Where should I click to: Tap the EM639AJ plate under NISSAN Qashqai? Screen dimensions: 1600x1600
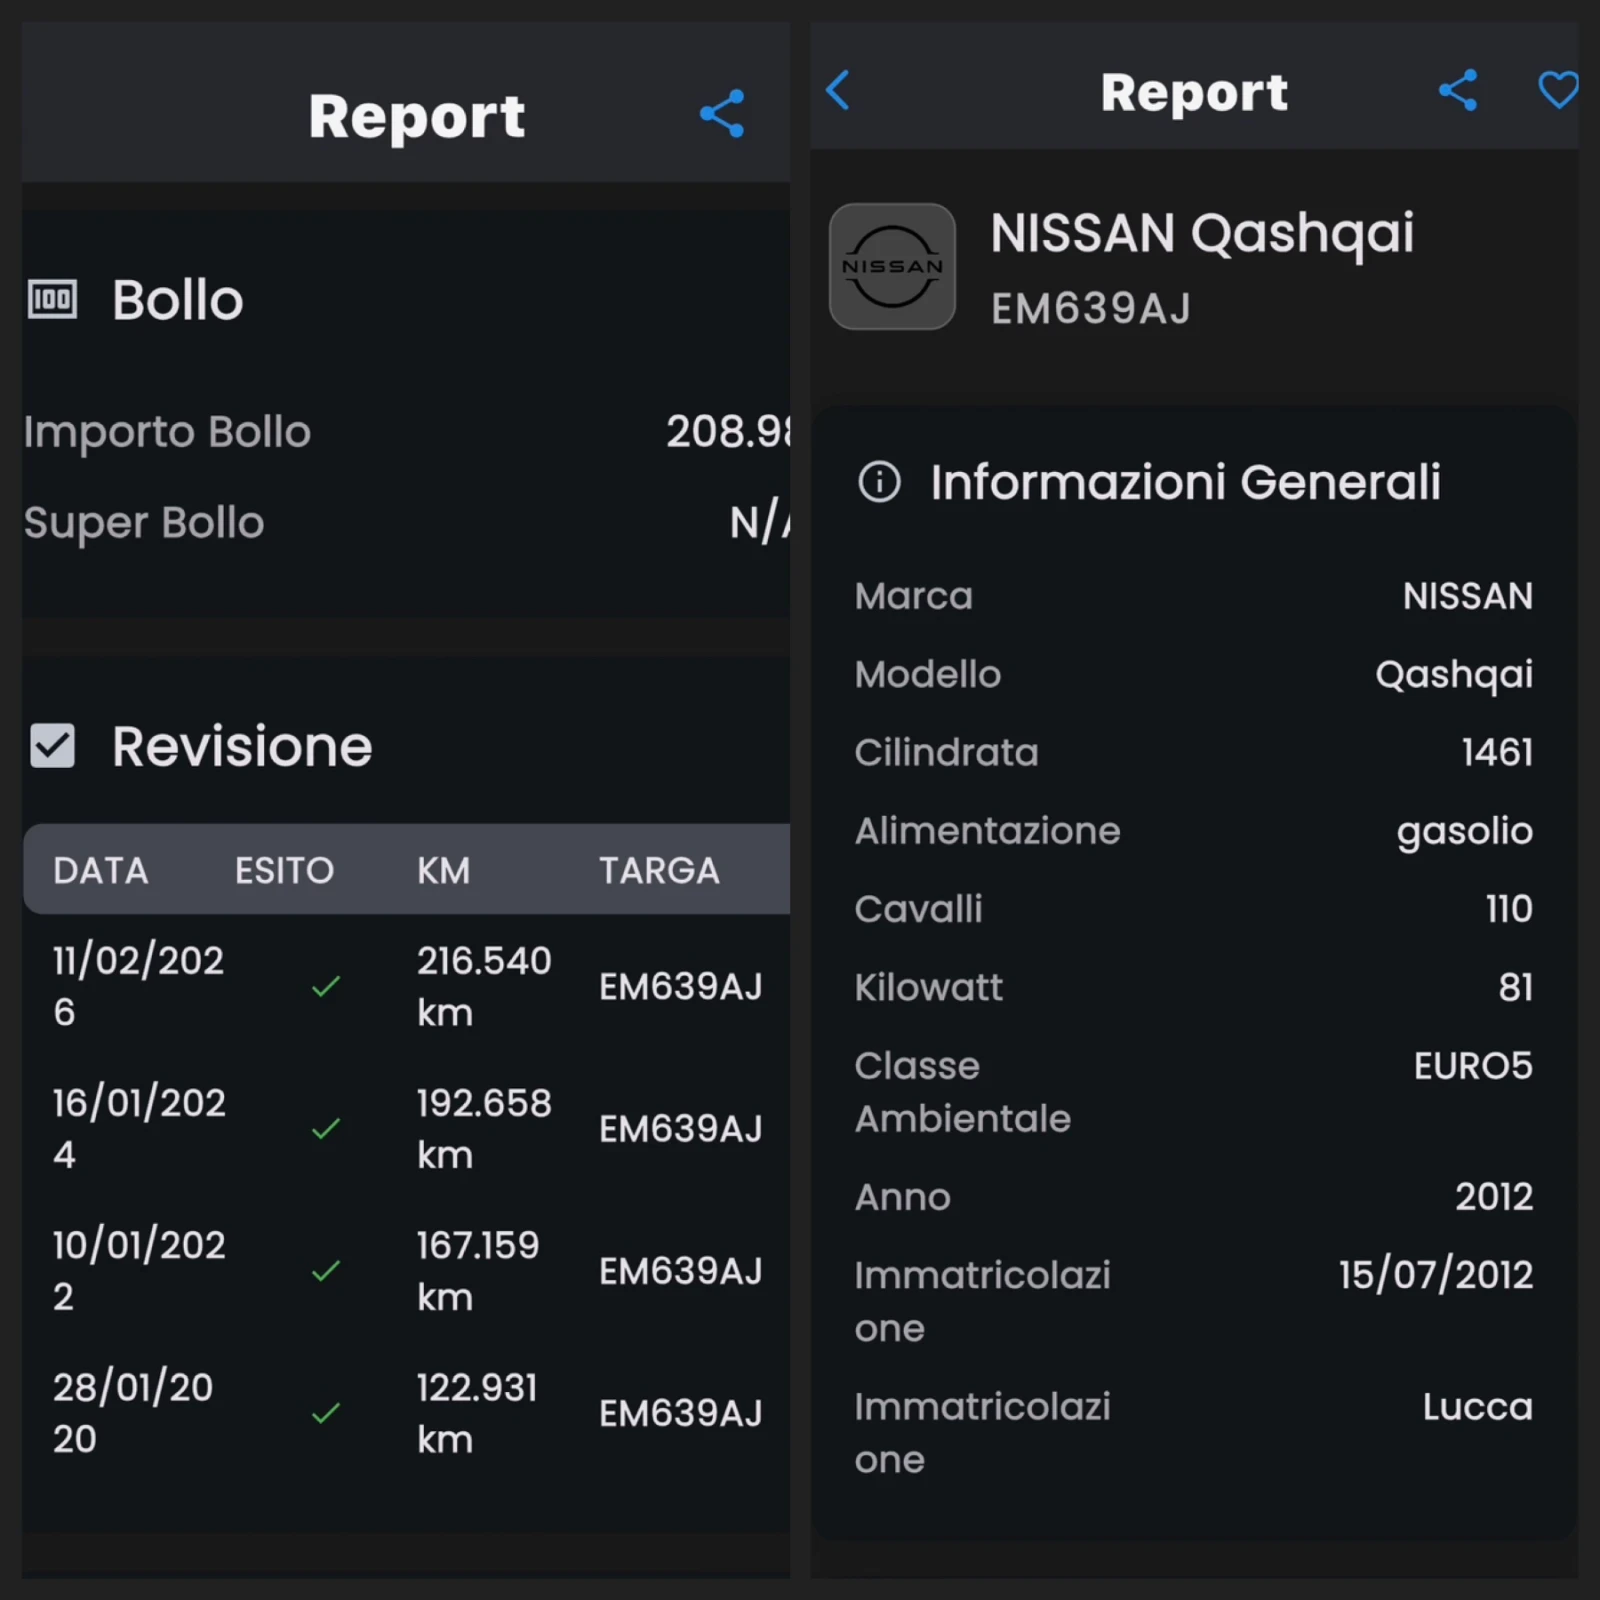(1091, 309)
